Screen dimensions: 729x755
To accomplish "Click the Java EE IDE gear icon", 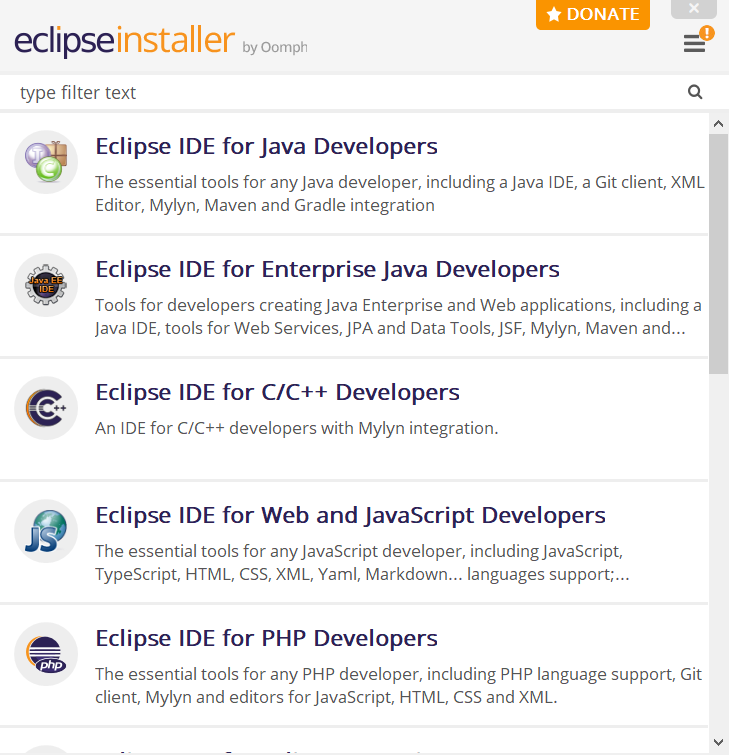I will coord(46,285).
